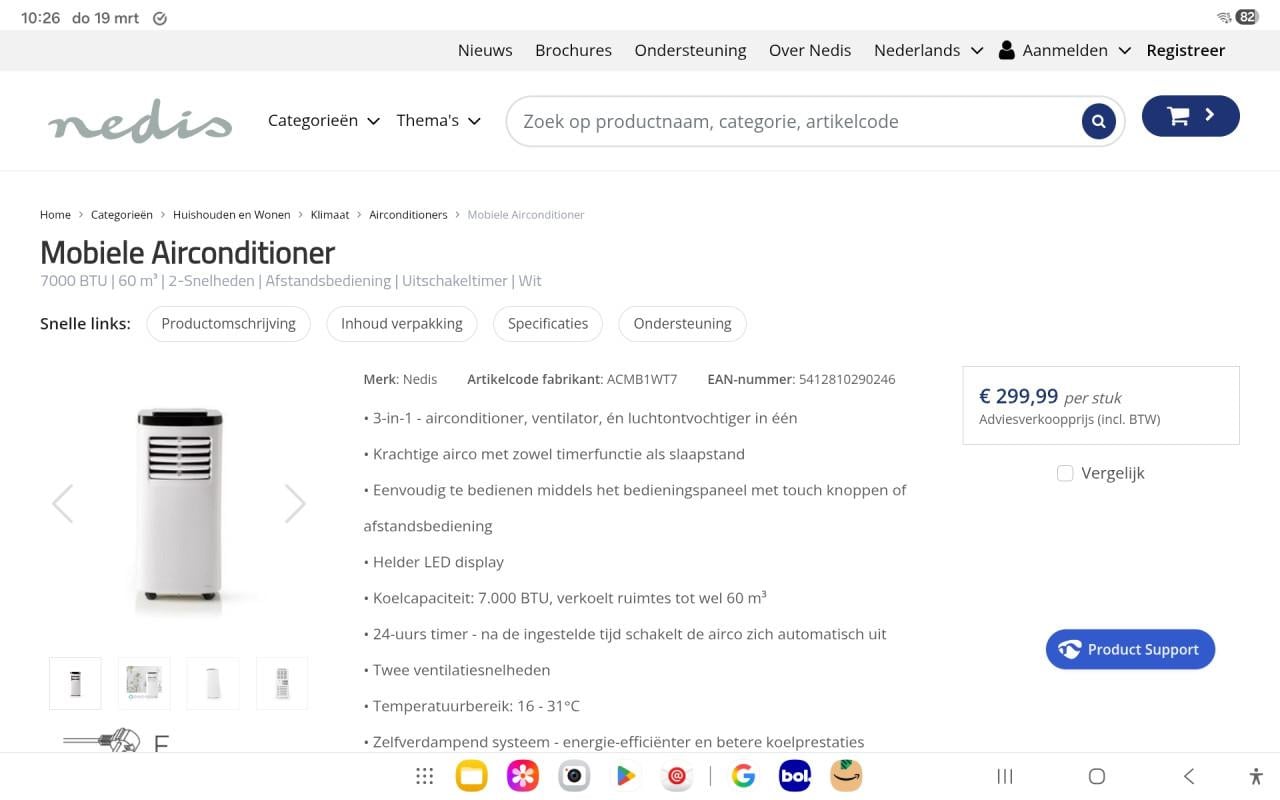
Task: Tap the recent apps navigation button
Action: click(x=1004, y=775)
